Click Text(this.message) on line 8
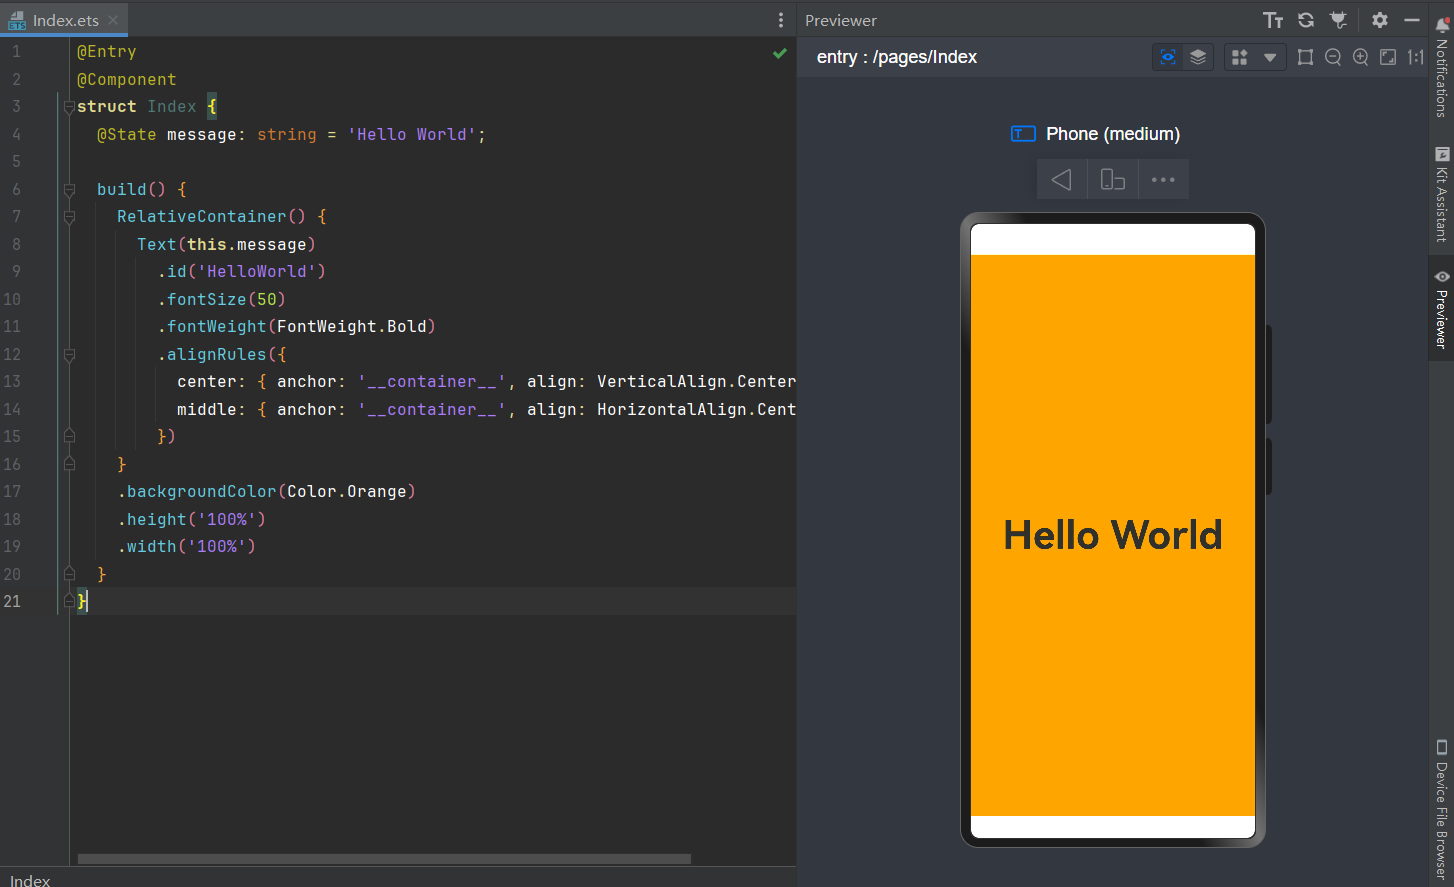The image size is (1454, 887). click(227, 244)
